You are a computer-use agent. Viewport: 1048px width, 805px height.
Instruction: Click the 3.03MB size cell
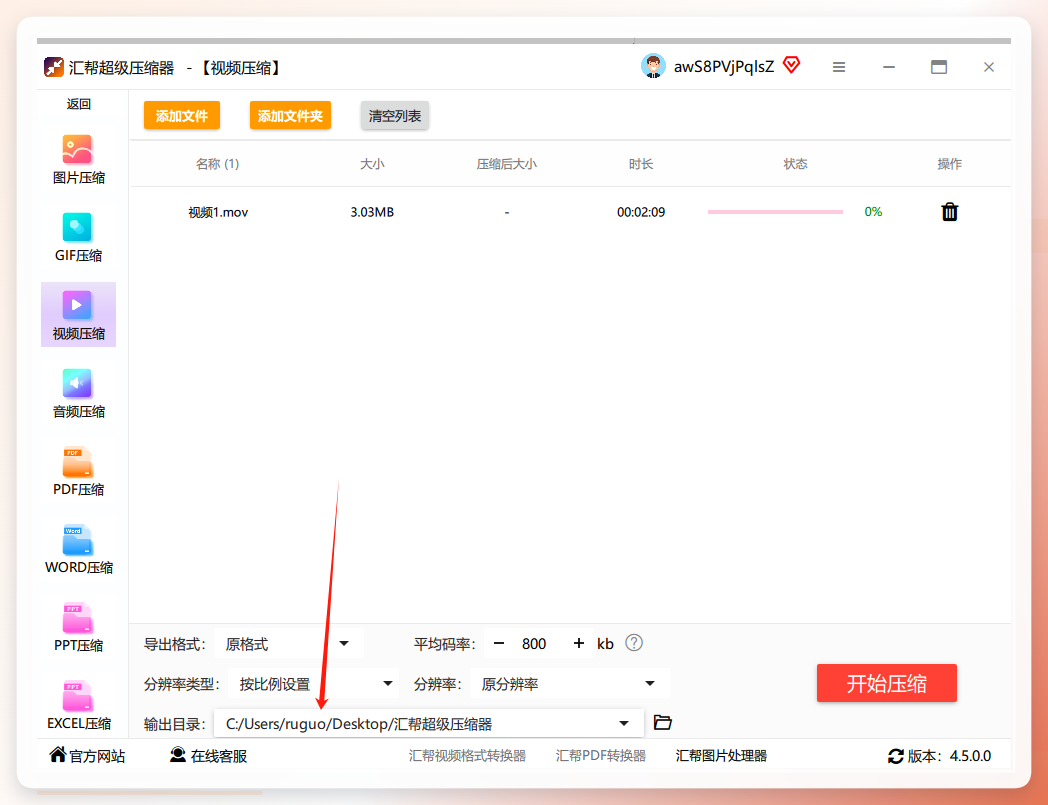click(372, 212)
